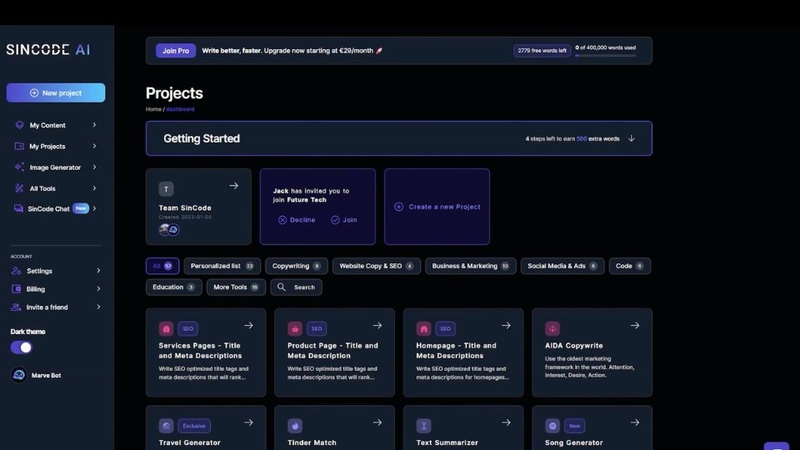Screen dimensions: 800x450
Task: Expand Invite a friend chevron
Action: 98,307
